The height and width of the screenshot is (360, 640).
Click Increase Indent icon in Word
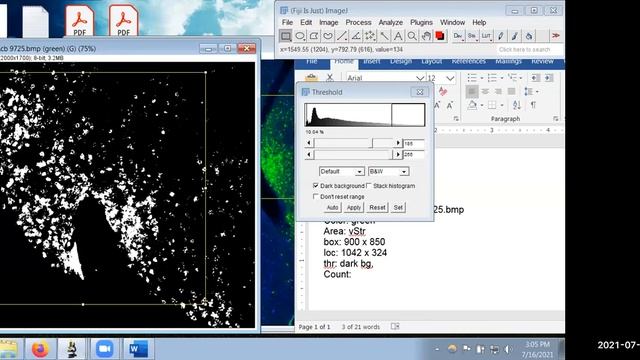coord(549,78)
